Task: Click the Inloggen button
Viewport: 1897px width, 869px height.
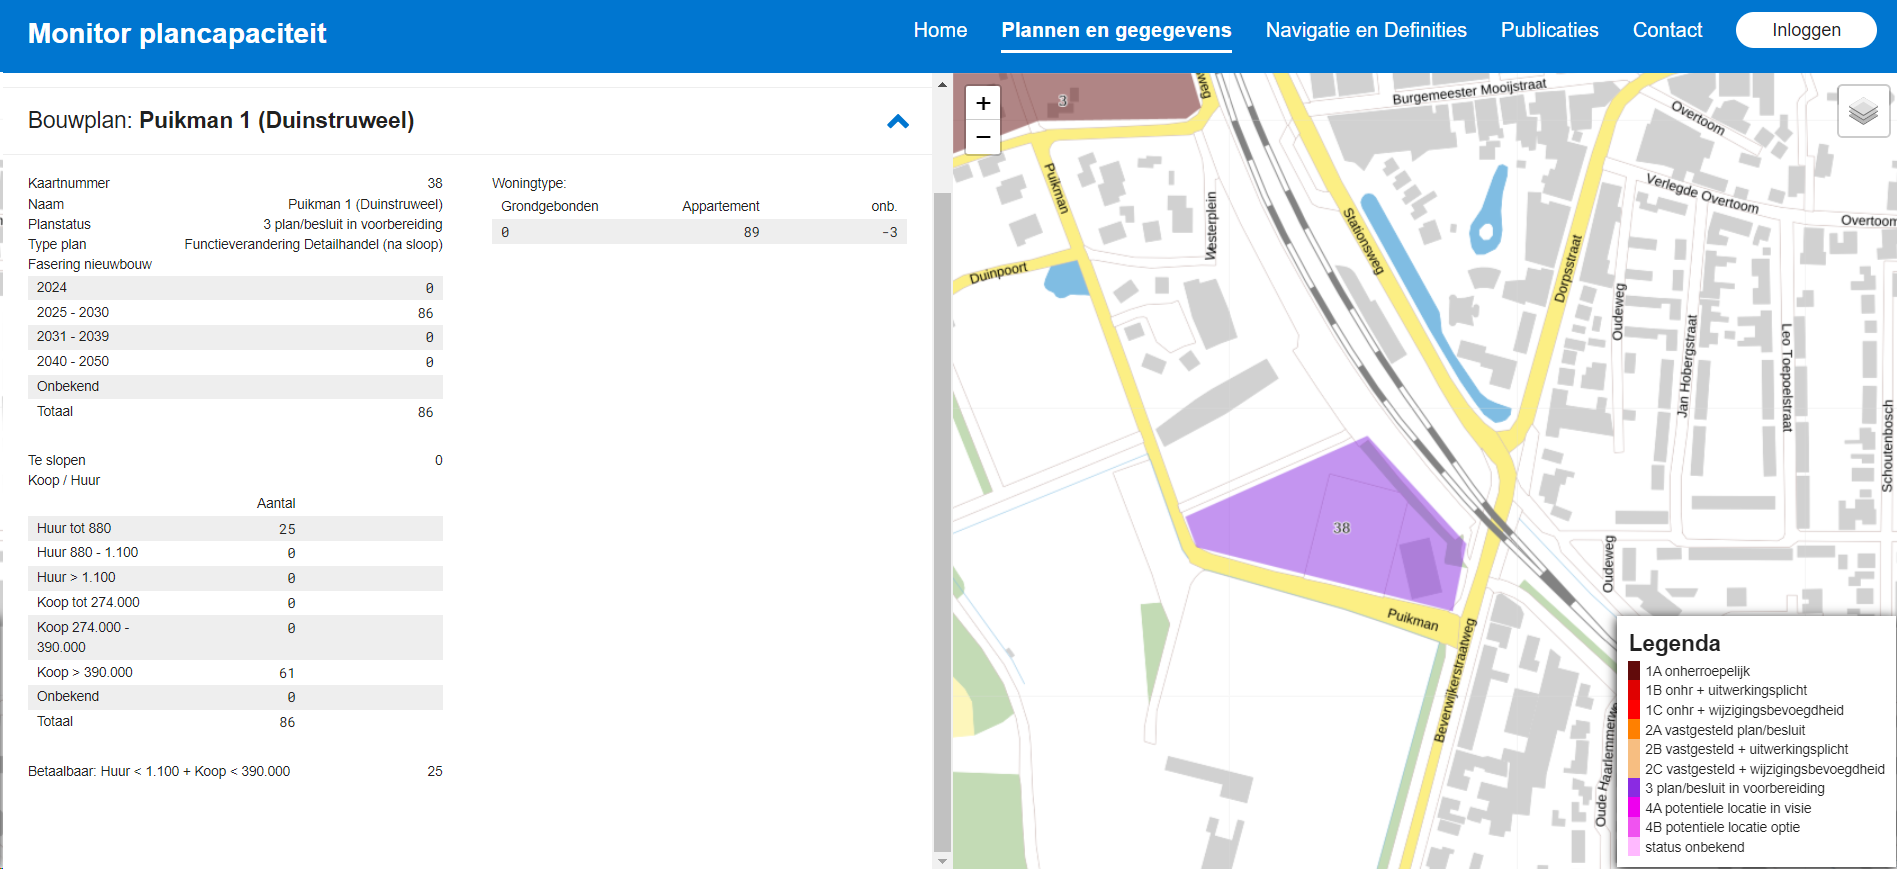Action: pos(1805,30)
